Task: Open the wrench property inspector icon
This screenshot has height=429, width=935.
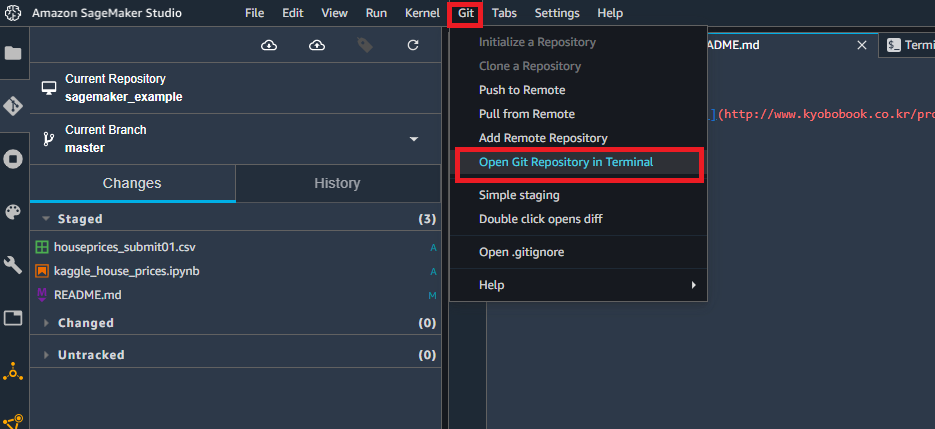Action: pos(13,265)
